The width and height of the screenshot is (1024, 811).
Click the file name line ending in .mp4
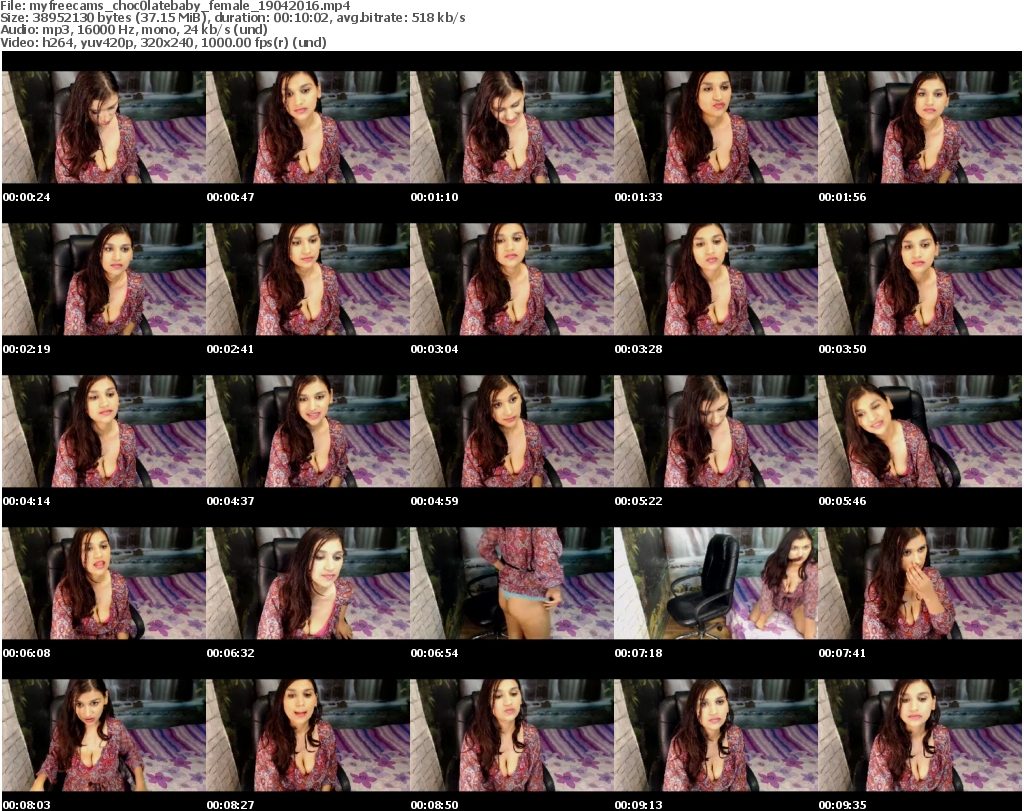pyautogui.click(x=175, y=5)
